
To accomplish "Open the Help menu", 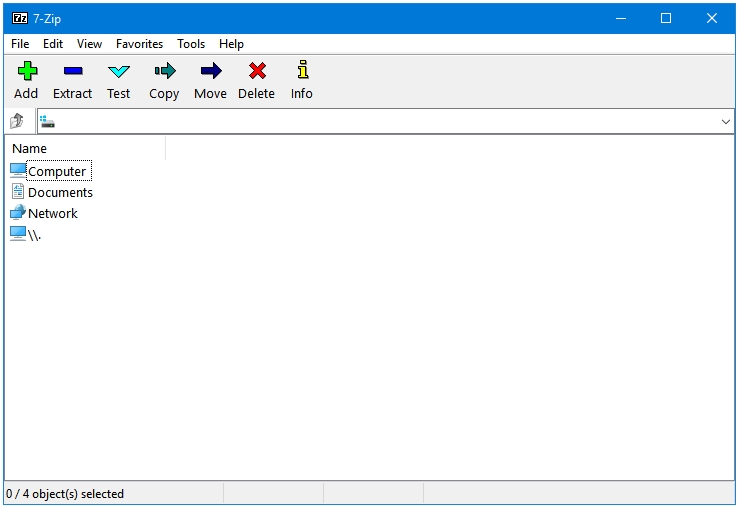I will point(231,44).
